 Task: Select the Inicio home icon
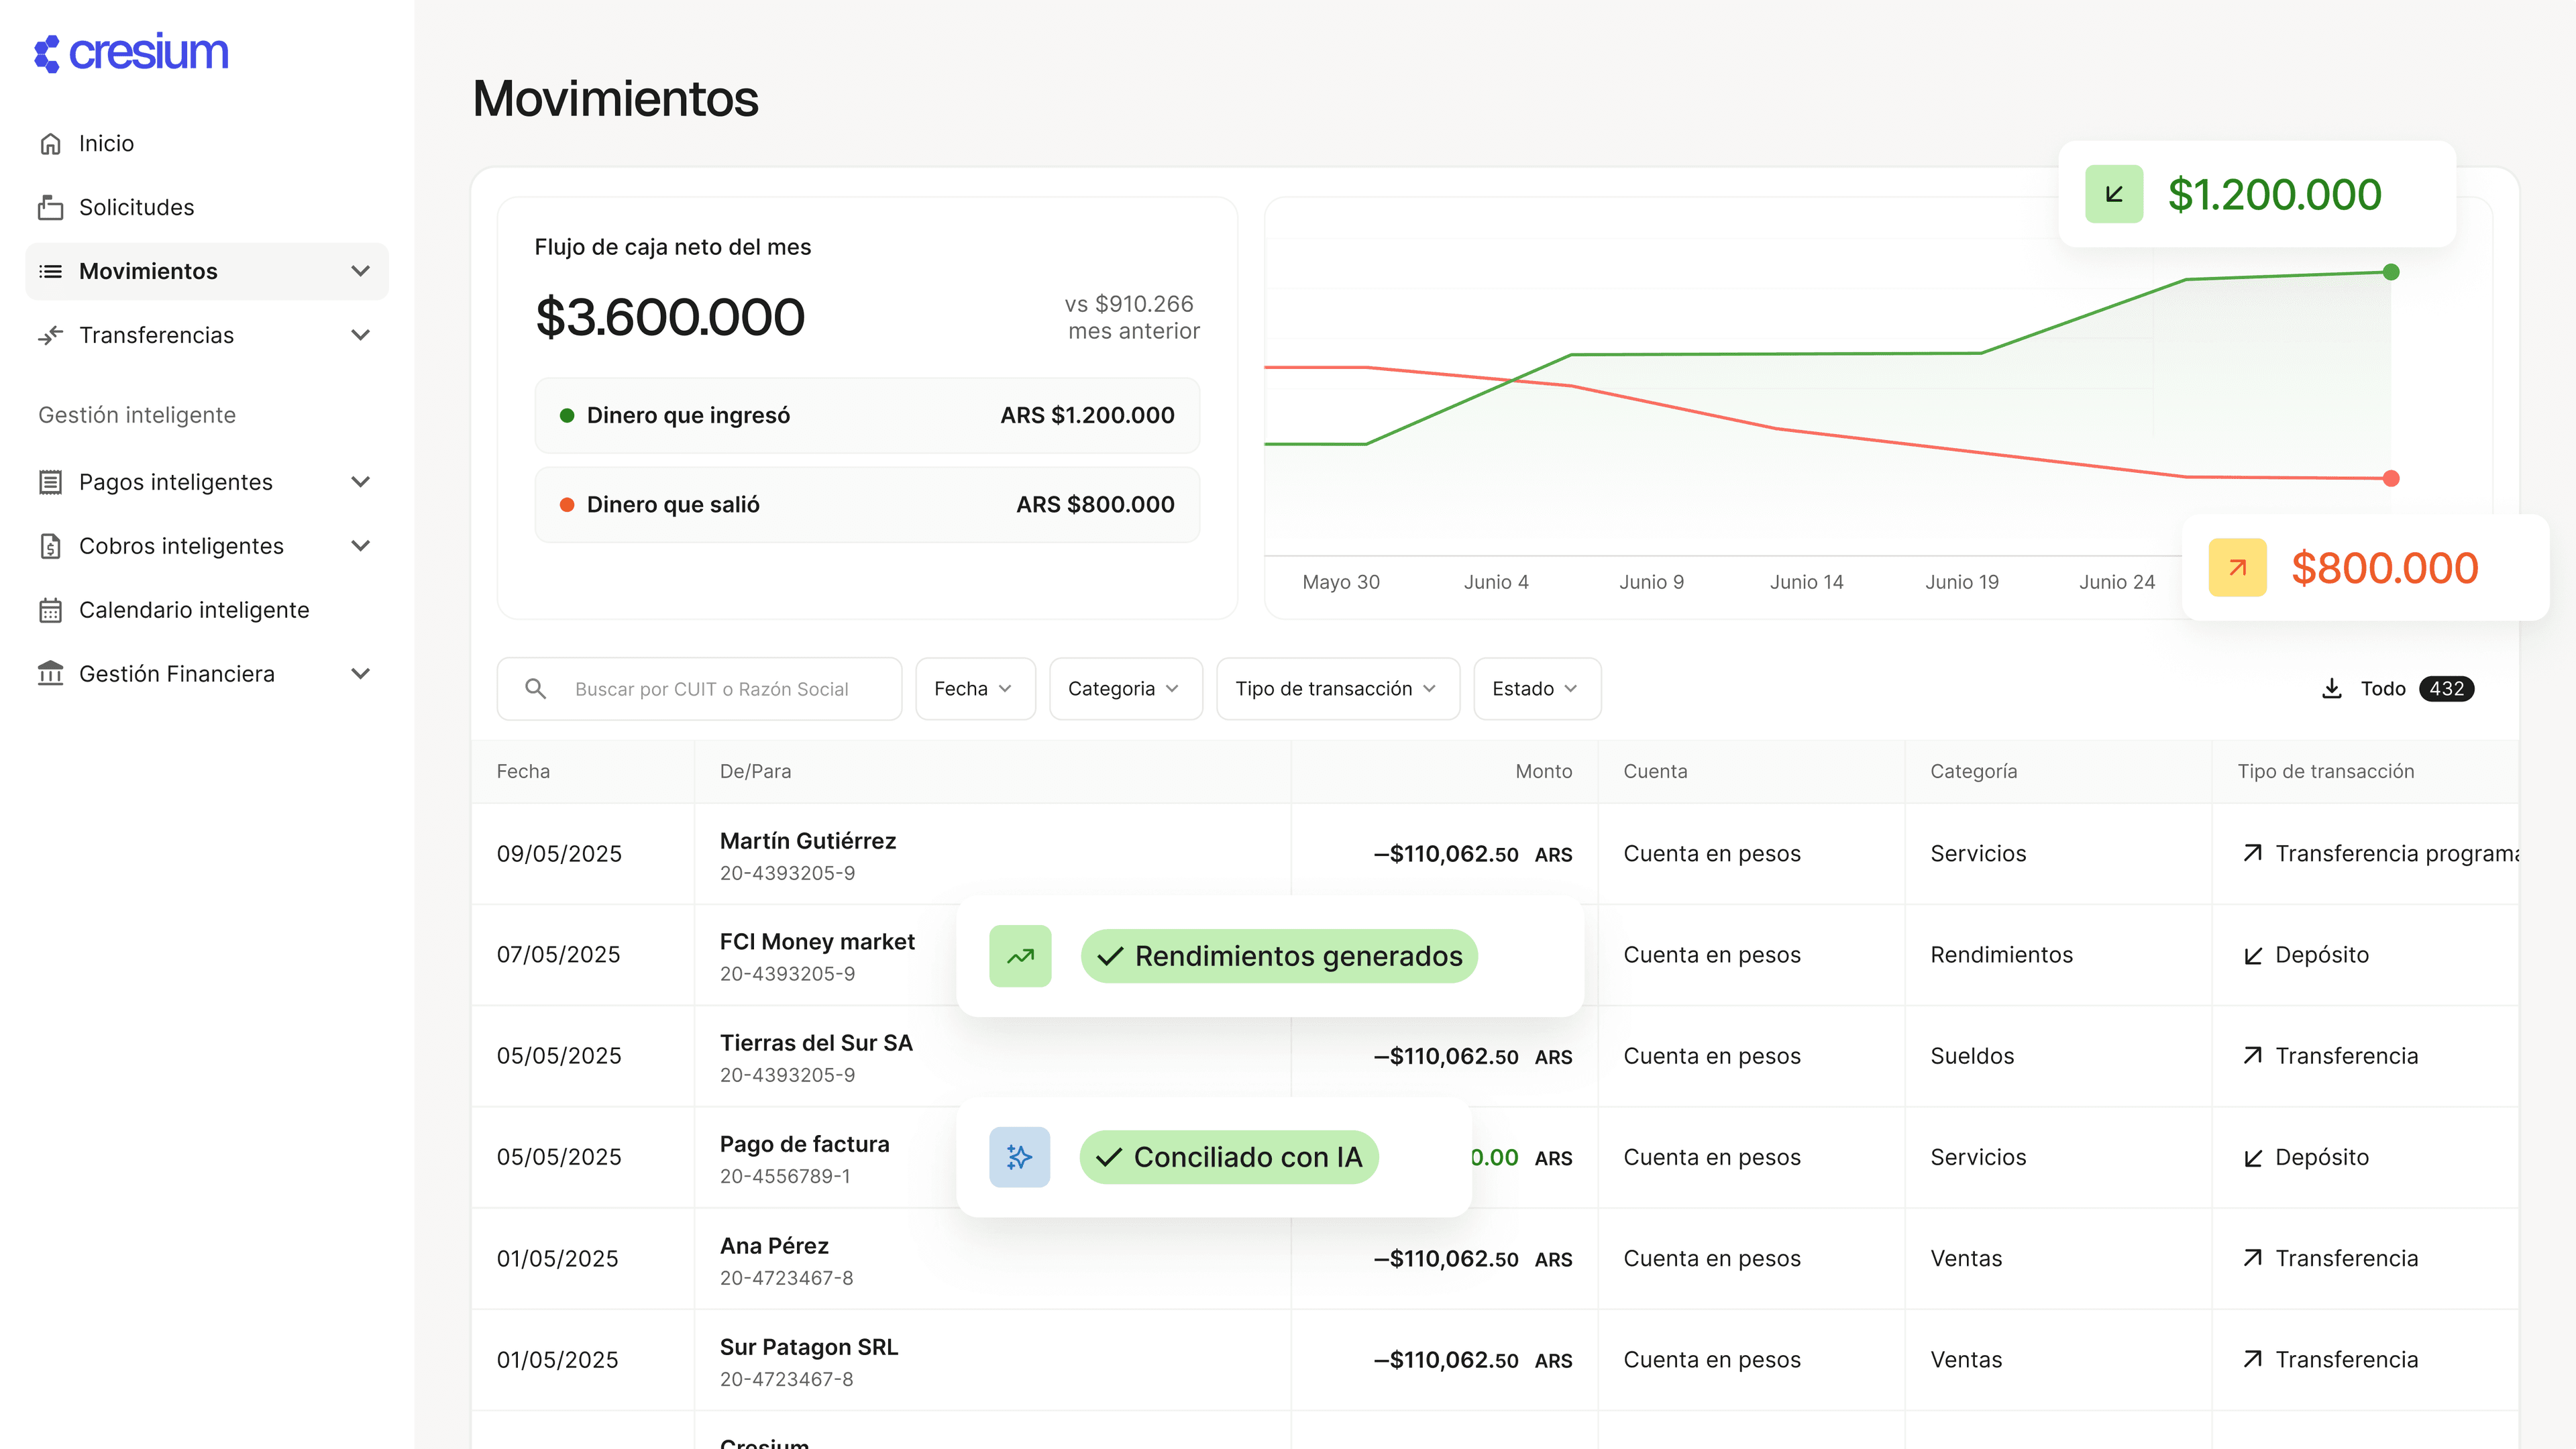coord(51,143)
